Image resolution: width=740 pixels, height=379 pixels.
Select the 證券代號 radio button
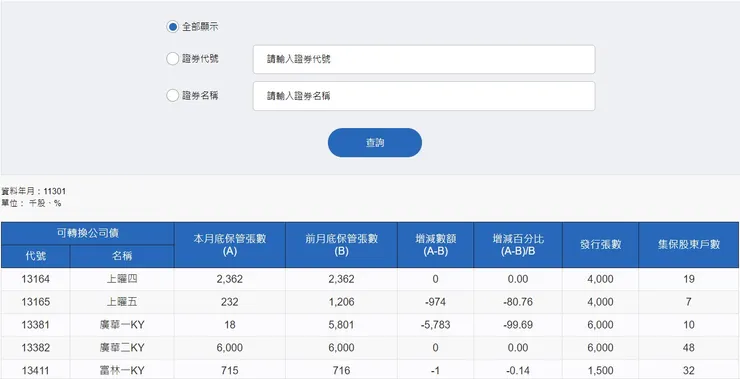[x=172, y=59]
